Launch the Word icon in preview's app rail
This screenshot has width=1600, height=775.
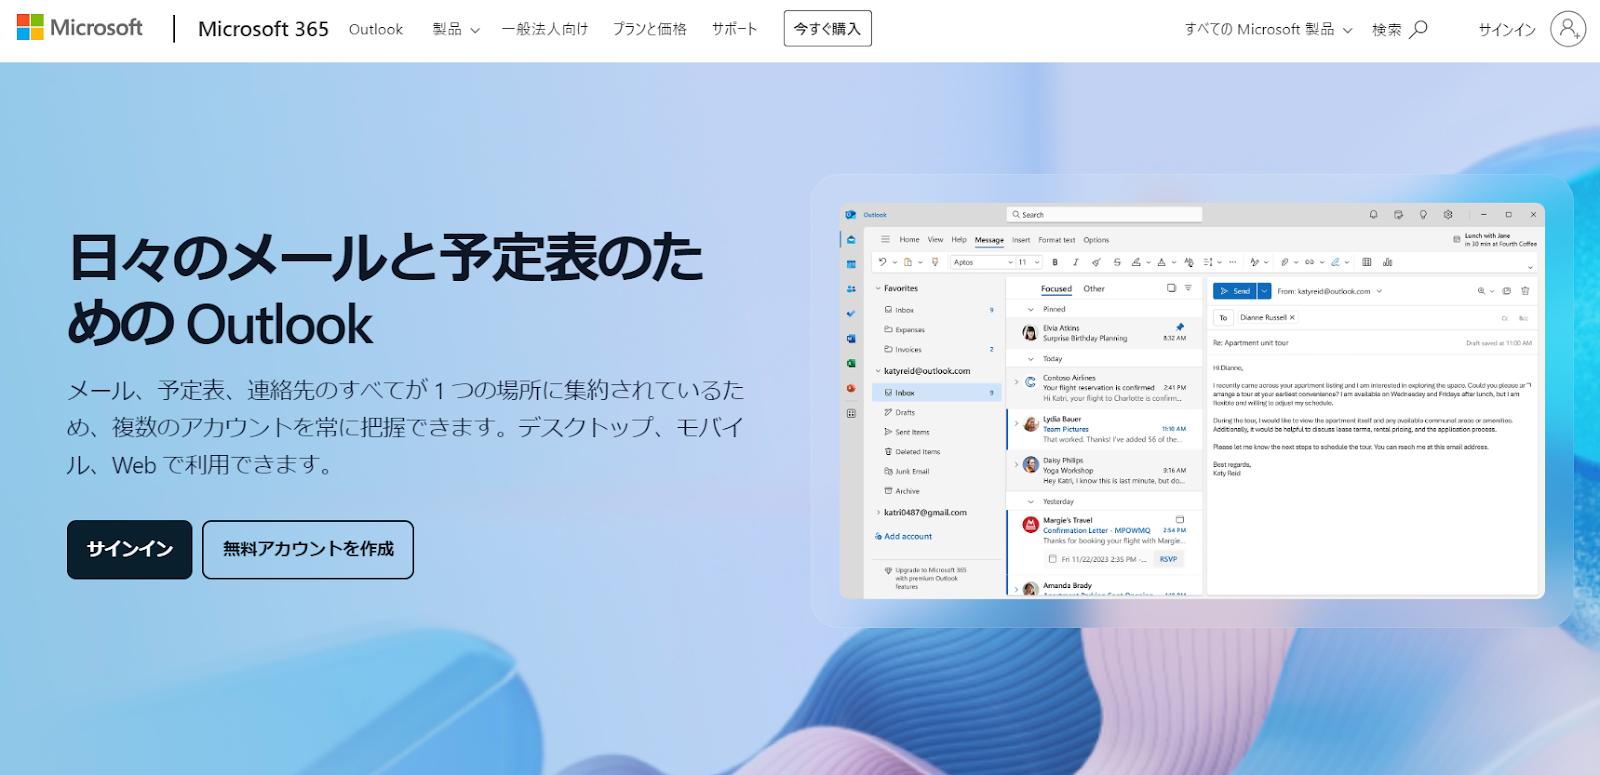coord(851,338)
